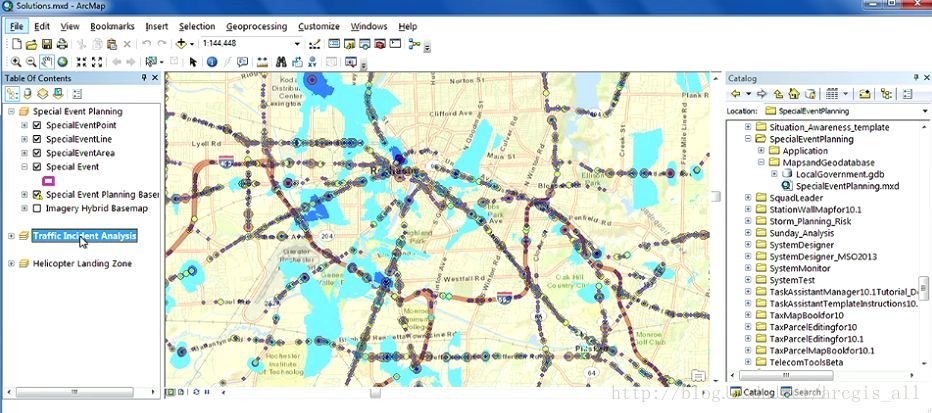The image size is (932, 413).
Task: Click the Full Extent globe icon
Action: click(62, 62)
